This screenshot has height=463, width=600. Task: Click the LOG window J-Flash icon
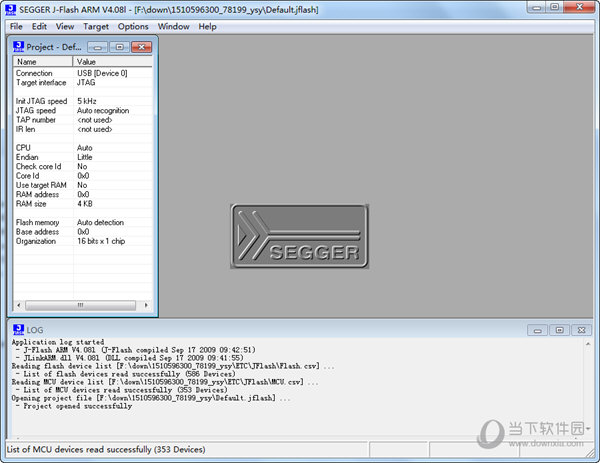click(18, 329)
